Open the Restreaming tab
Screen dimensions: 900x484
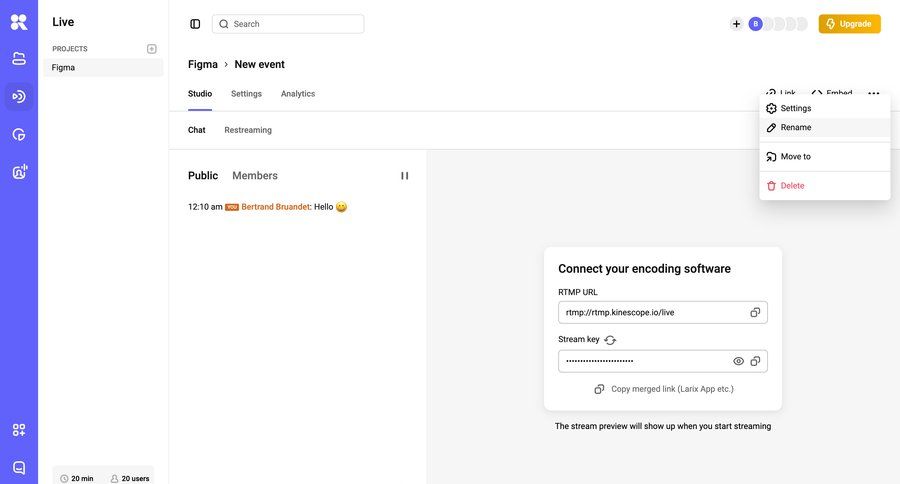point(248,130)
